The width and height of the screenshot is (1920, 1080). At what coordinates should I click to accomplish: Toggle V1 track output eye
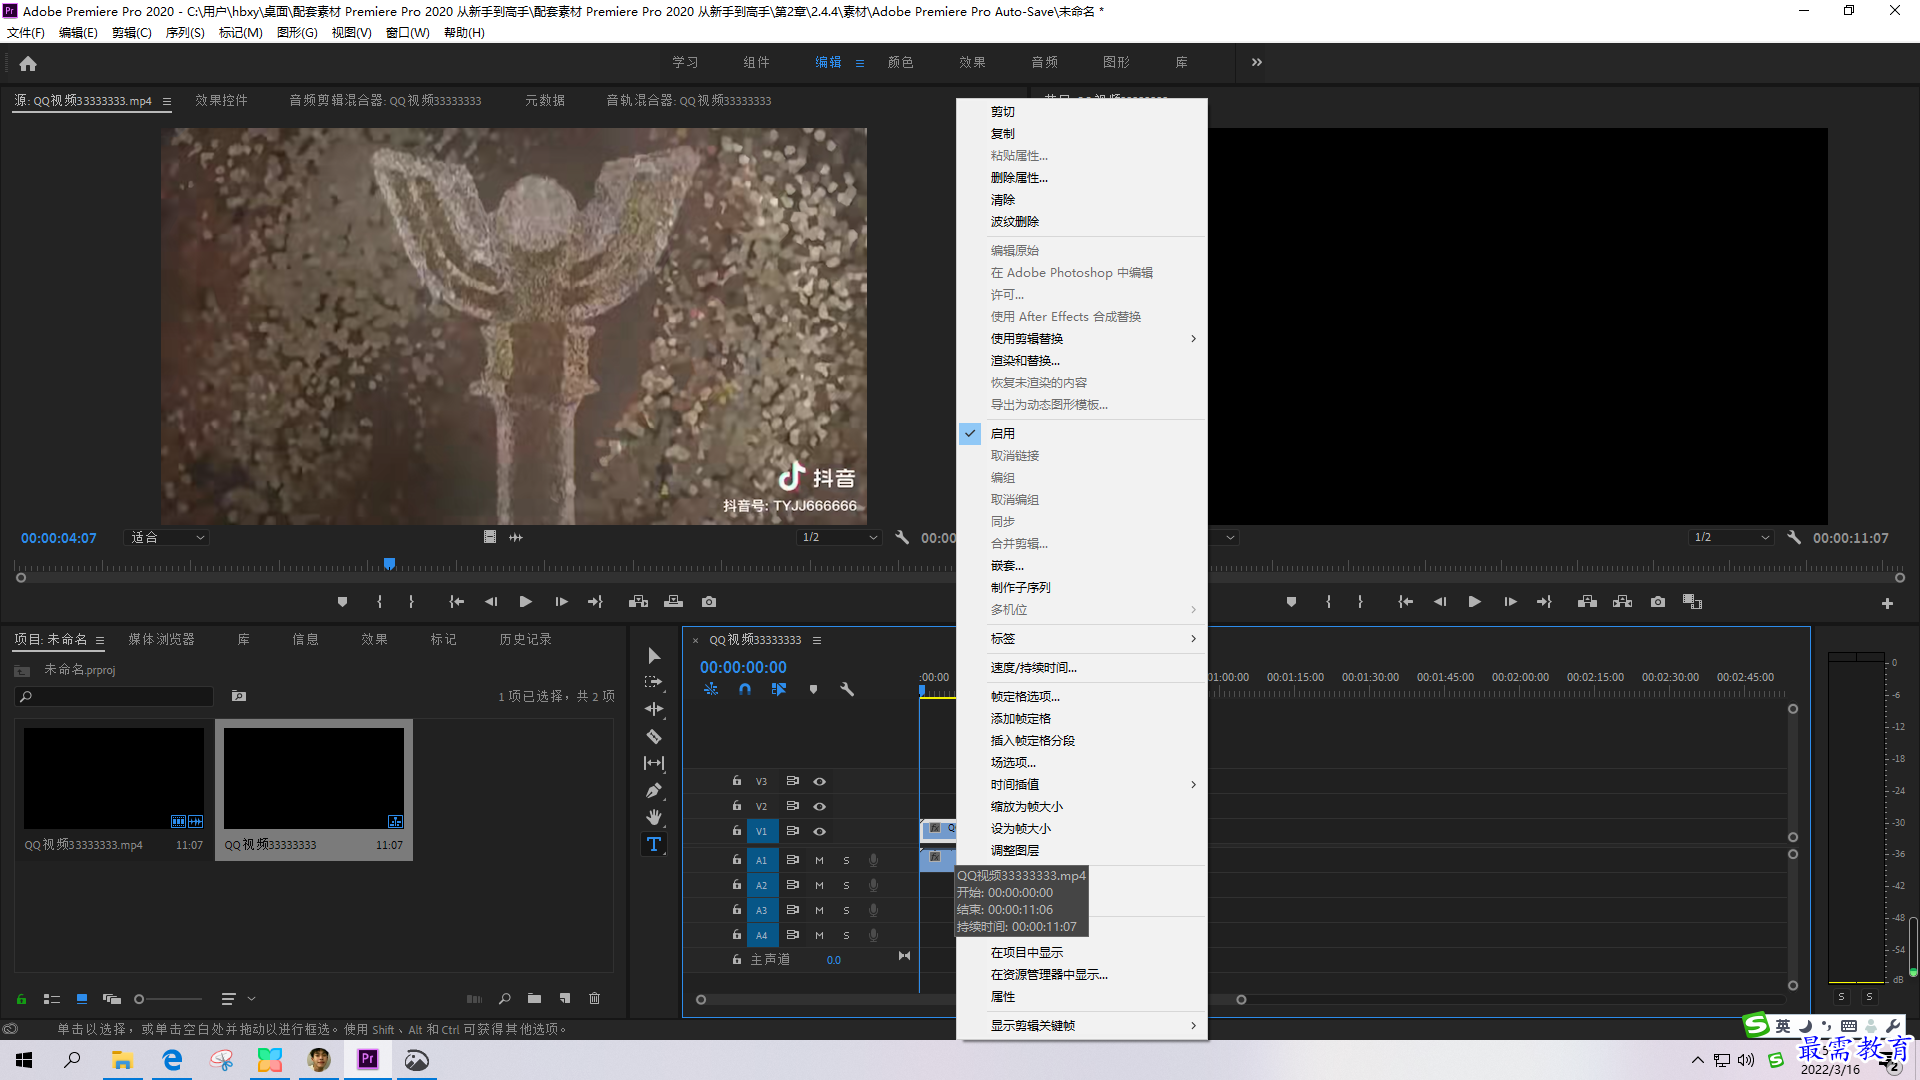click(x=819, y=831)
